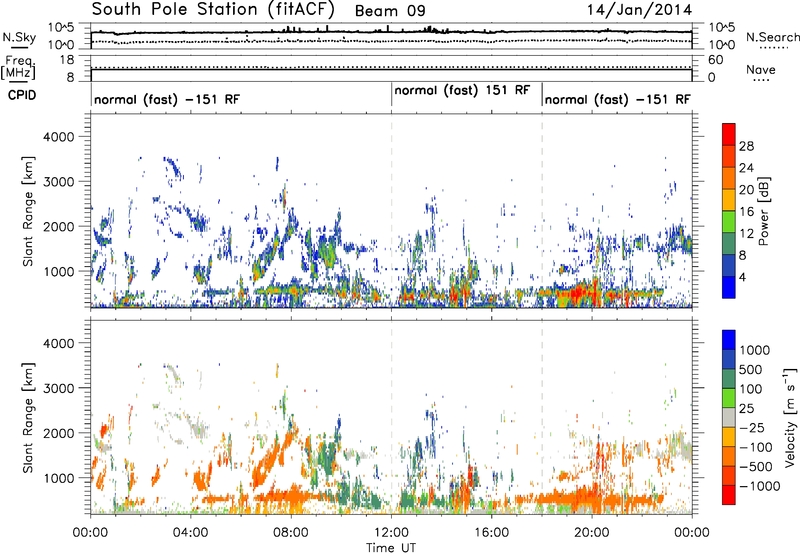This screenshot has width=800, height=554.
Task: Click the "Freq. [MHz]" axis label
Action: click(x=18, y=68)
